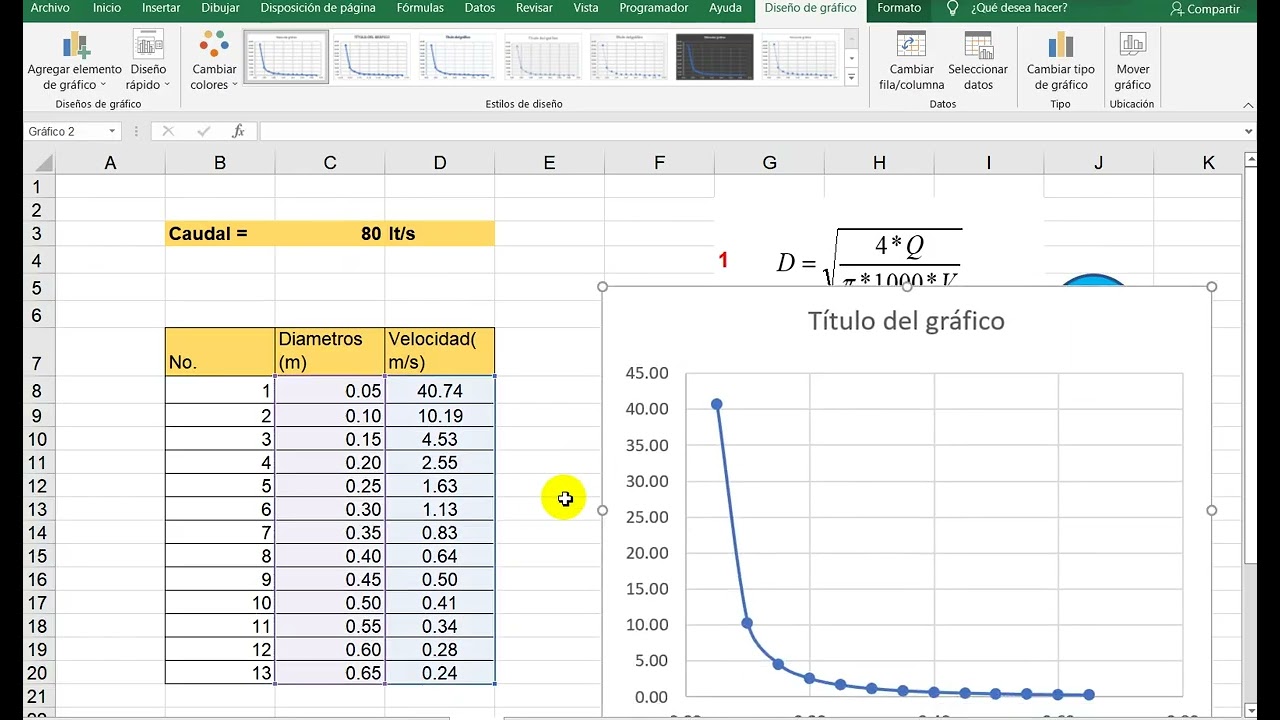1280x720 pixels.
Task: Click the cancel formula X icon
Action: coord(168,131)
